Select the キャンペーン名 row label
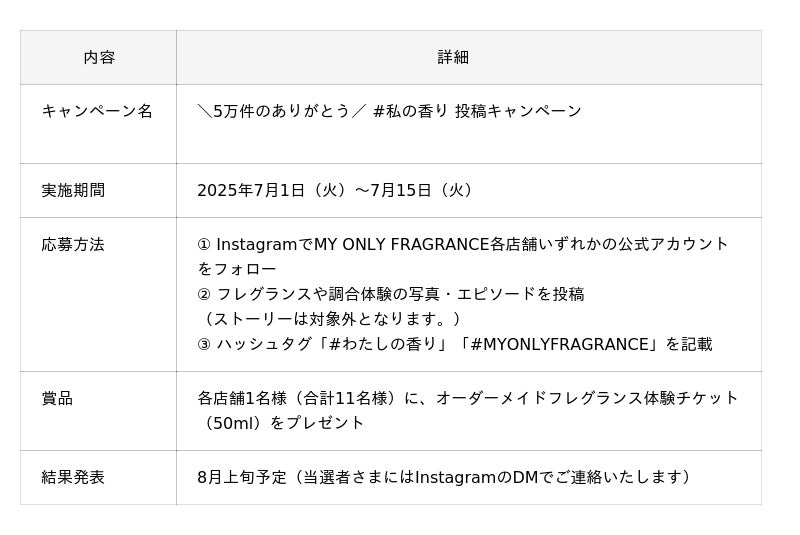The image size is (800, 535). point(97,111)
